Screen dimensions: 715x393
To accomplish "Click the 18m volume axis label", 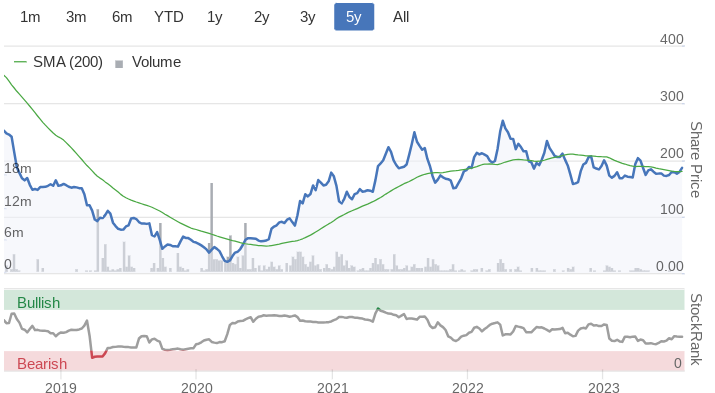I will [18, 168].
